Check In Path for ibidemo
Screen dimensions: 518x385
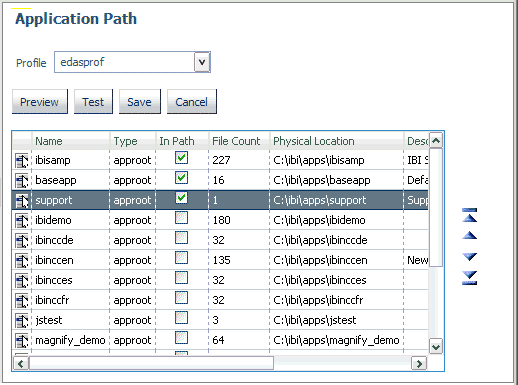181,218
